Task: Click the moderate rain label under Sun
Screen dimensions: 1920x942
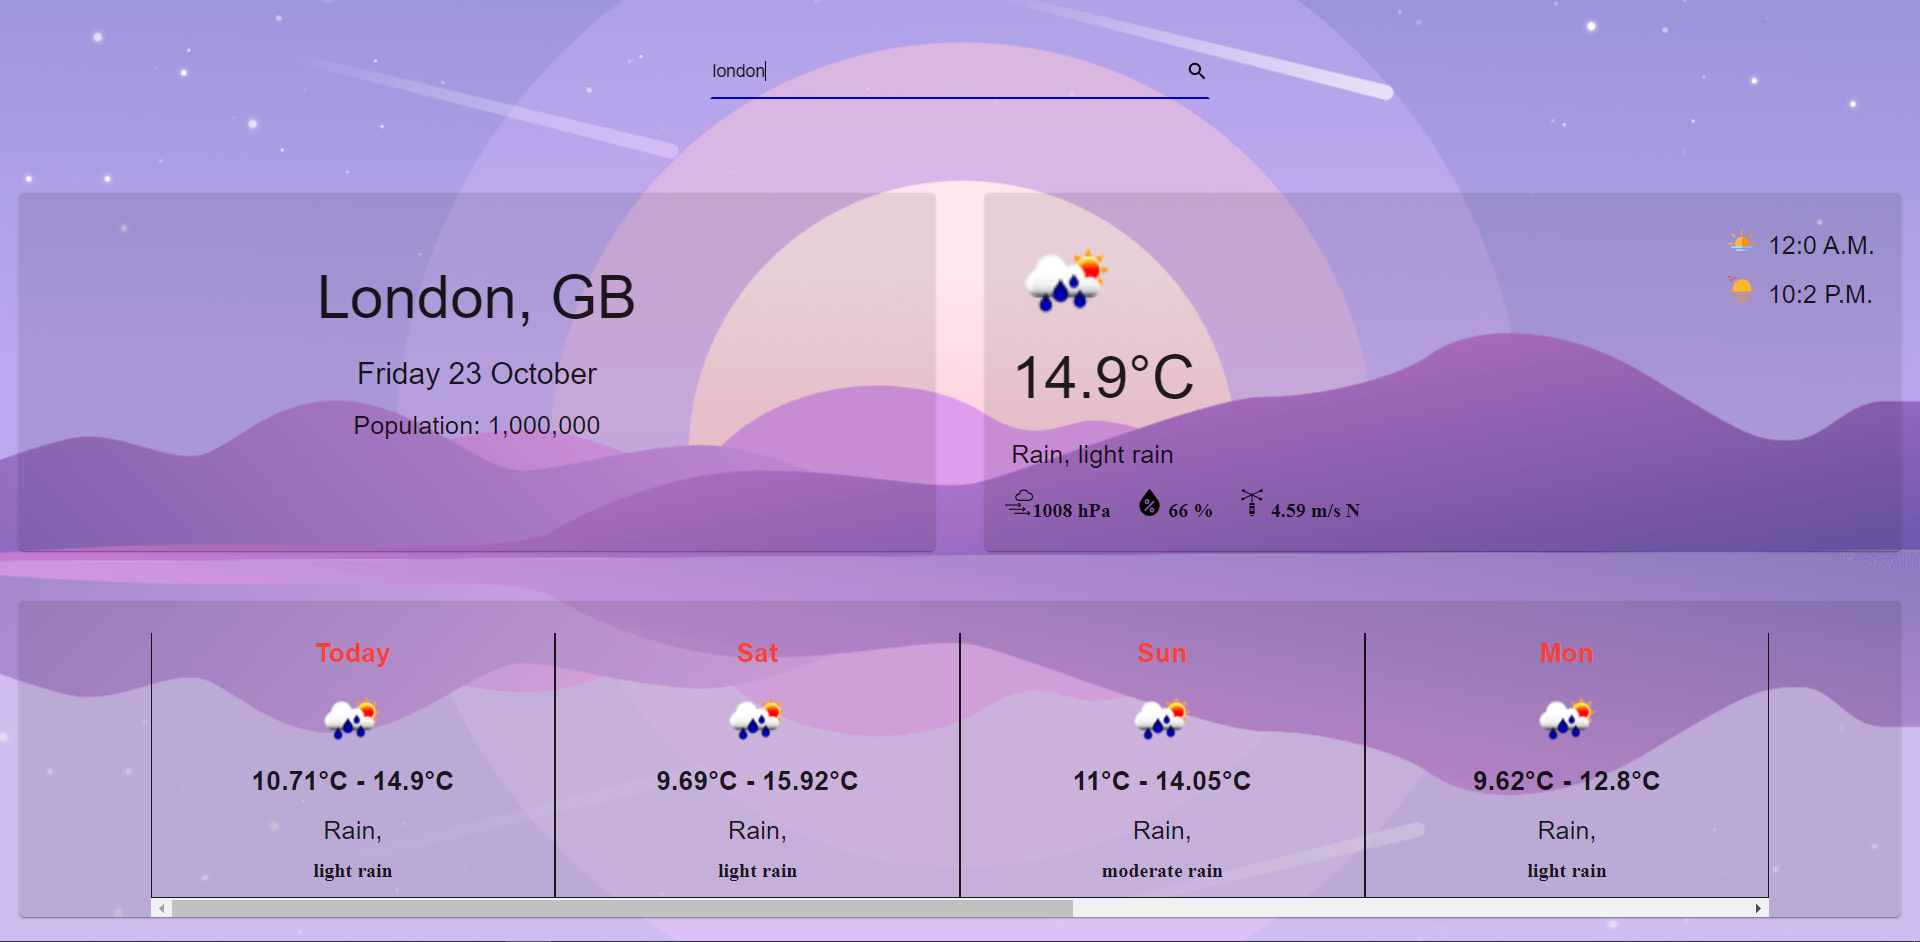Action: [1162, 871]
